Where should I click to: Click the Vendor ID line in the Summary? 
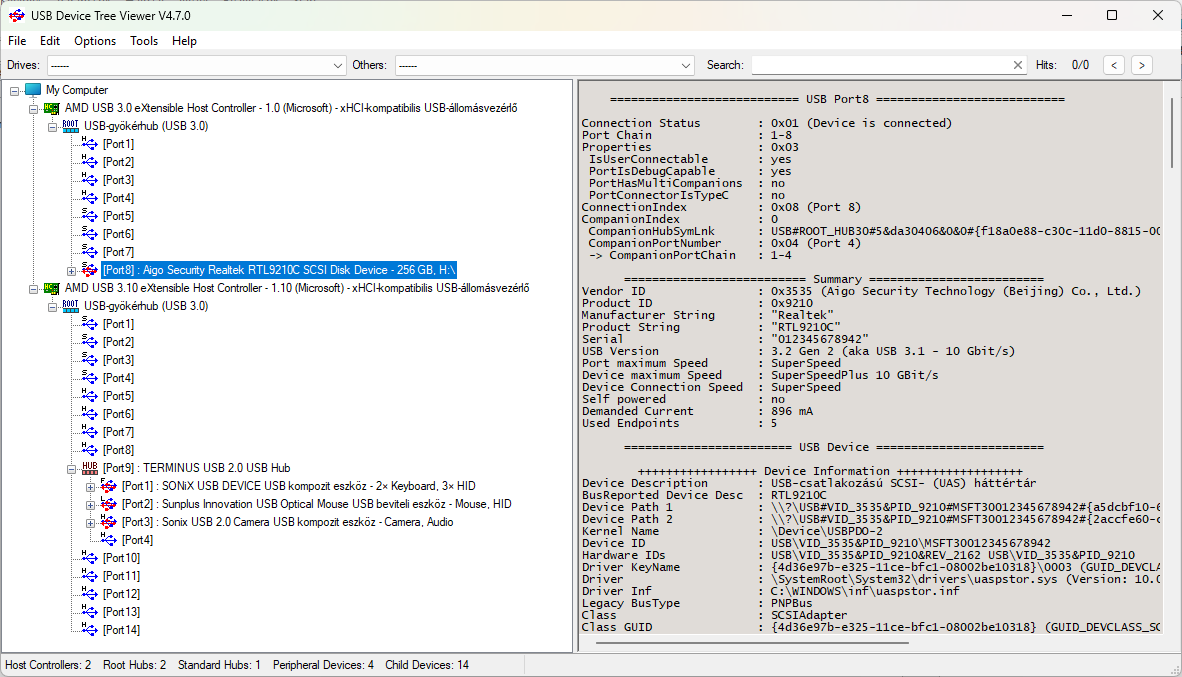[861, 291]
